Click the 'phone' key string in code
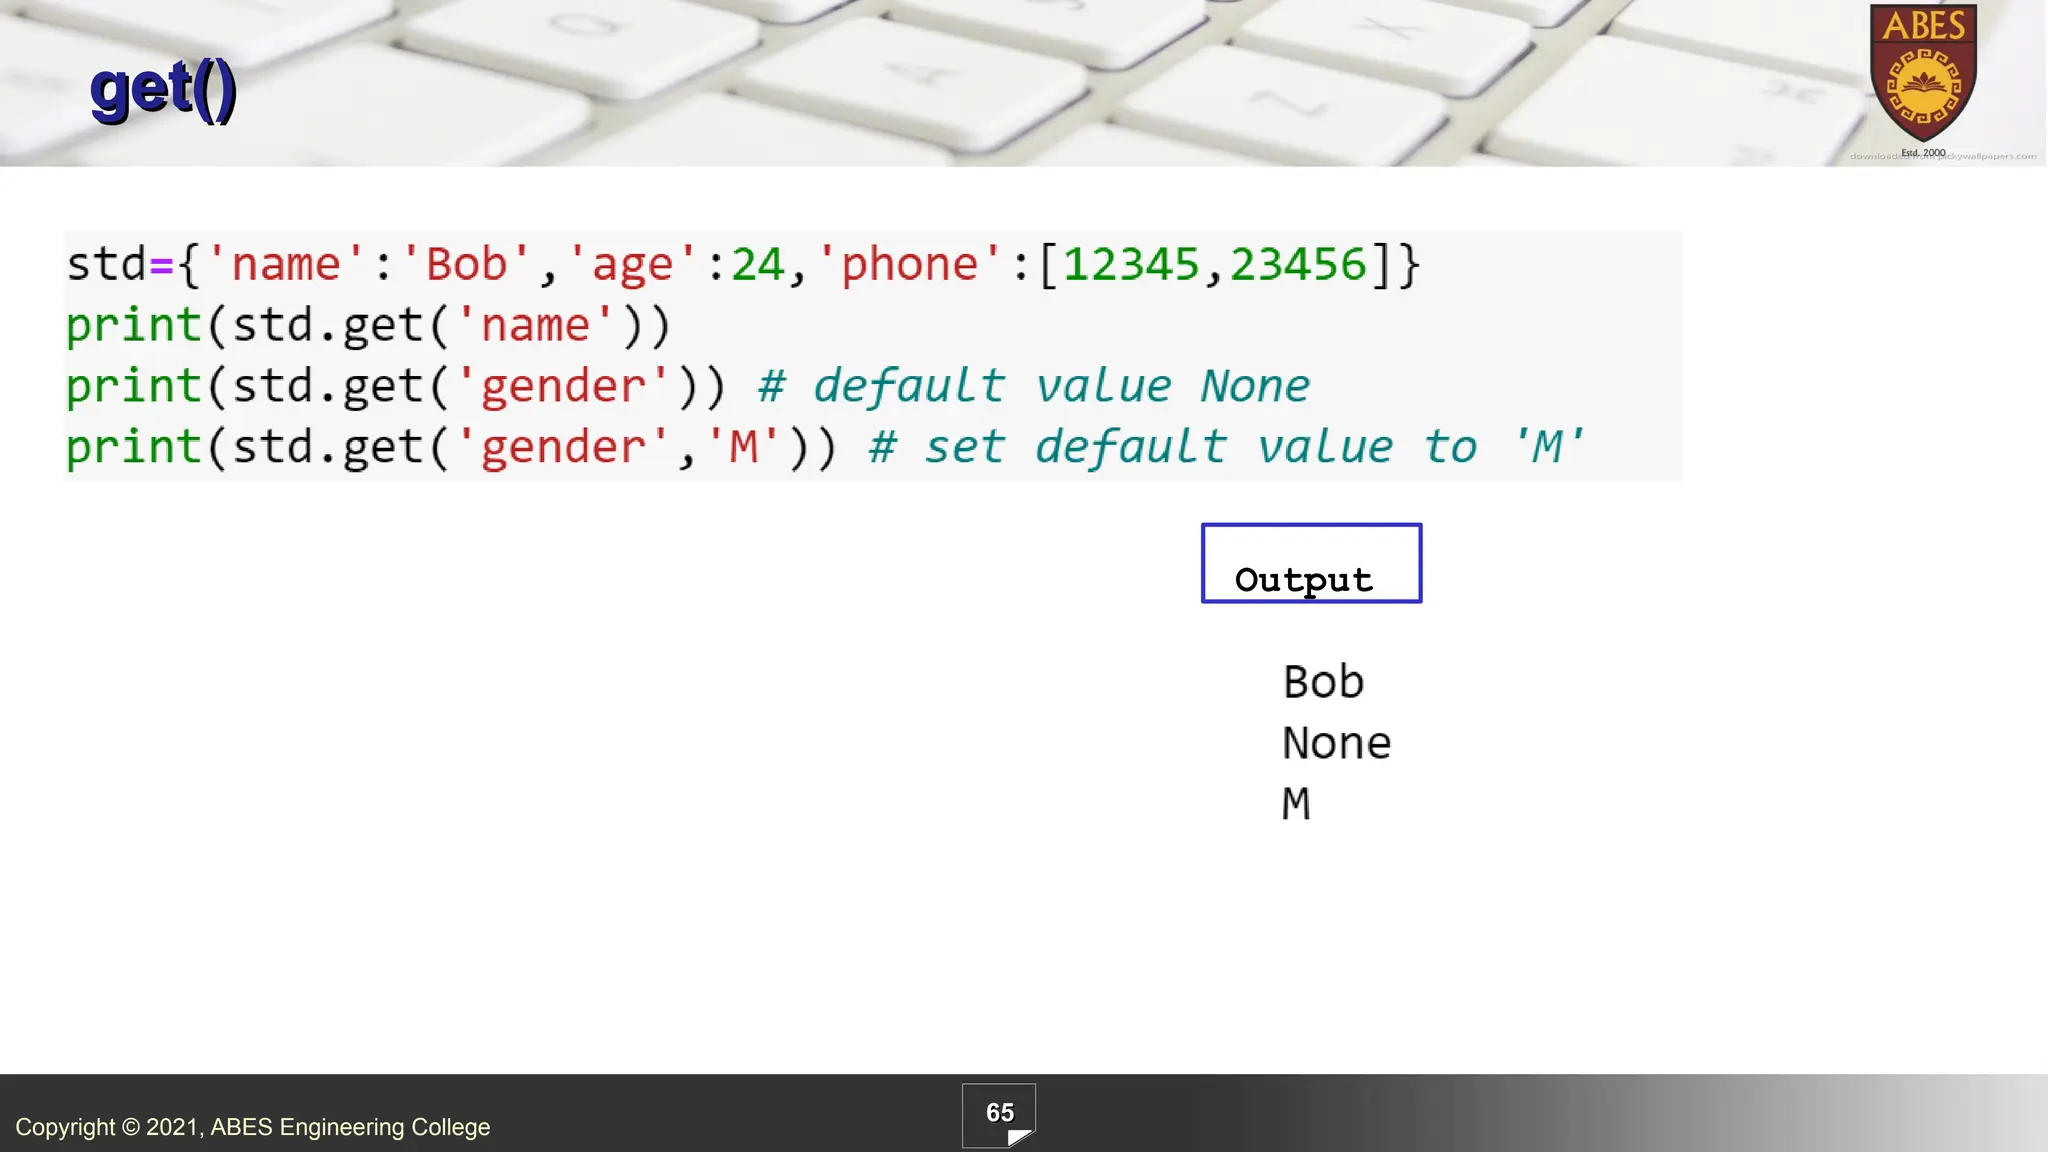Screen dimensions: 2048x1152 (909, 265)
